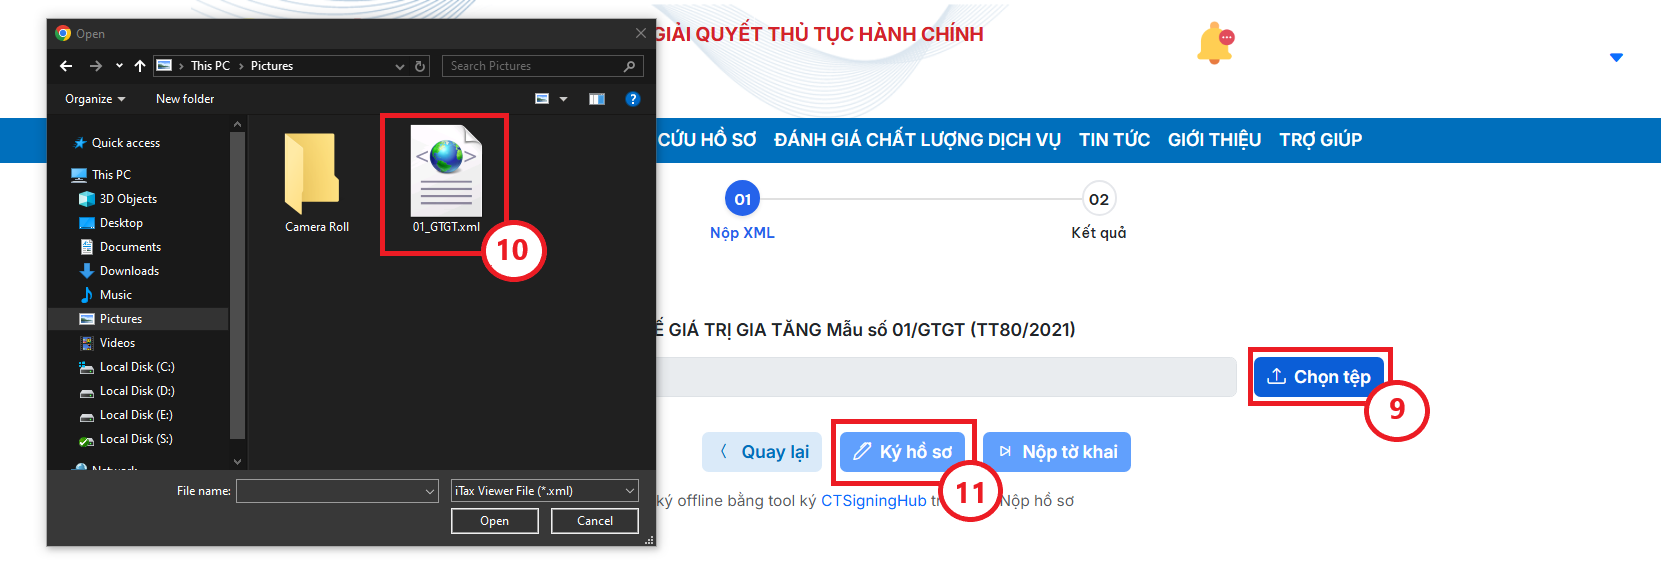
Task: Go up one folder level
Action: pyautogui.click(x=140, y=66)
